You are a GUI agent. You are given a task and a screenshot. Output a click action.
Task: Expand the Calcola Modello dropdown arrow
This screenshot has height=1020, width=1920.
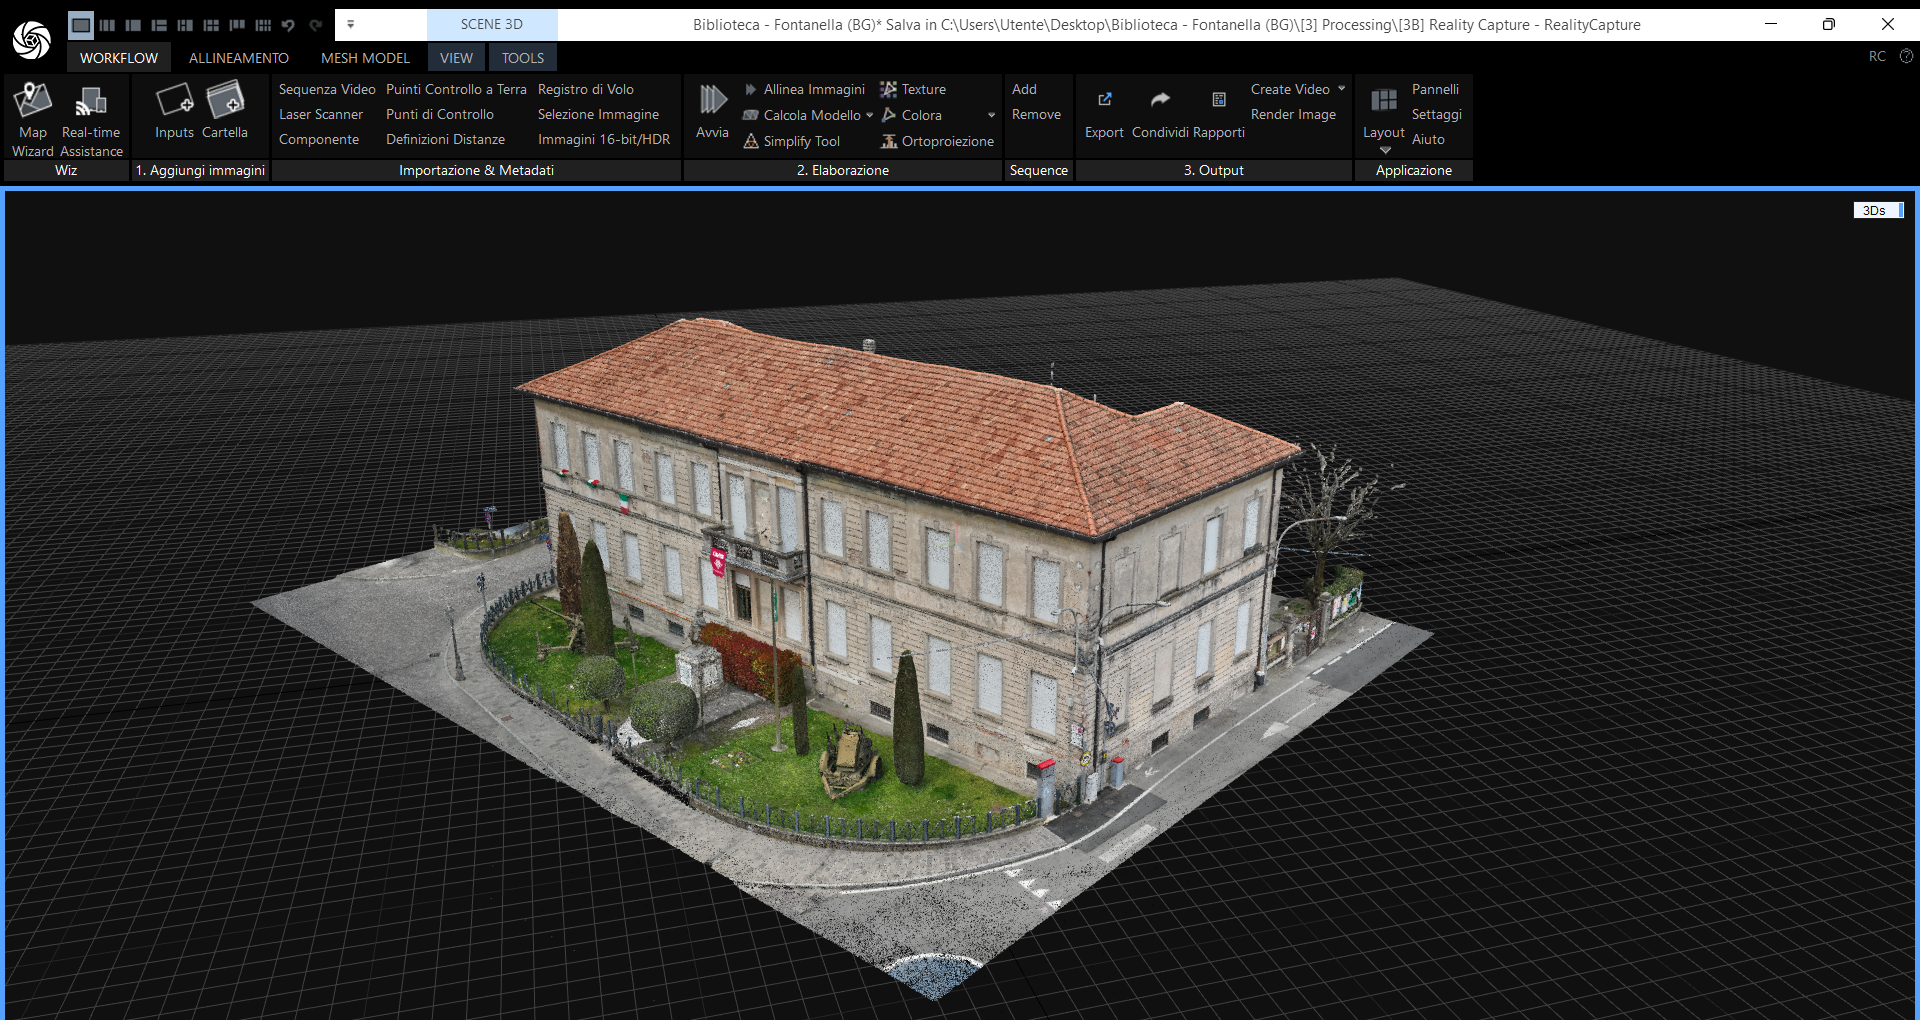870,115
